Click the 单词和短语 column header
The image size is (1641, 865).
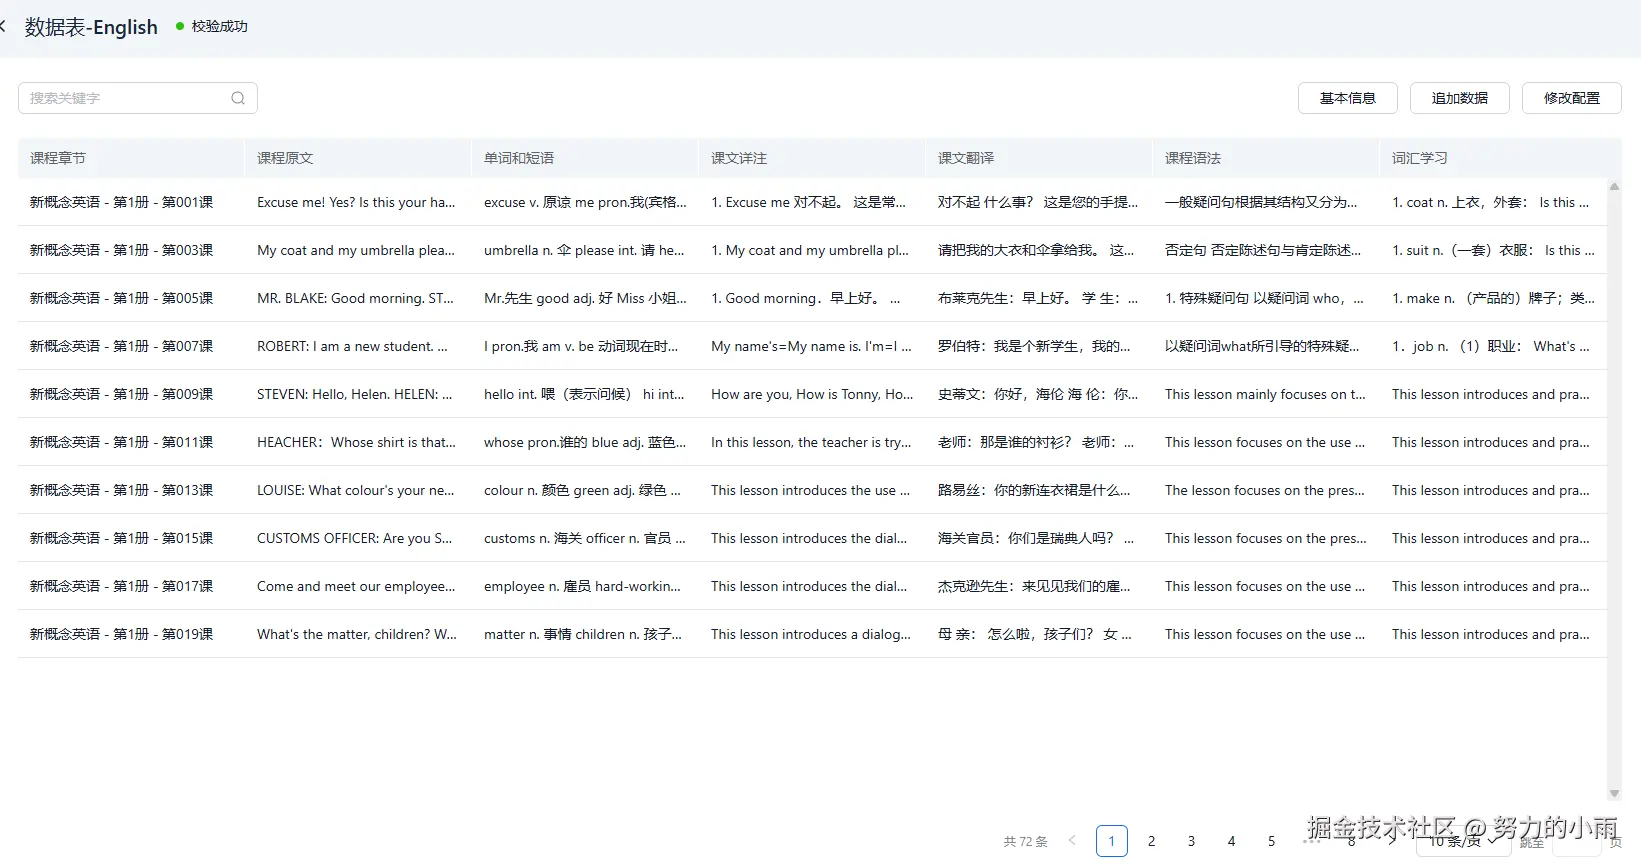585,158
